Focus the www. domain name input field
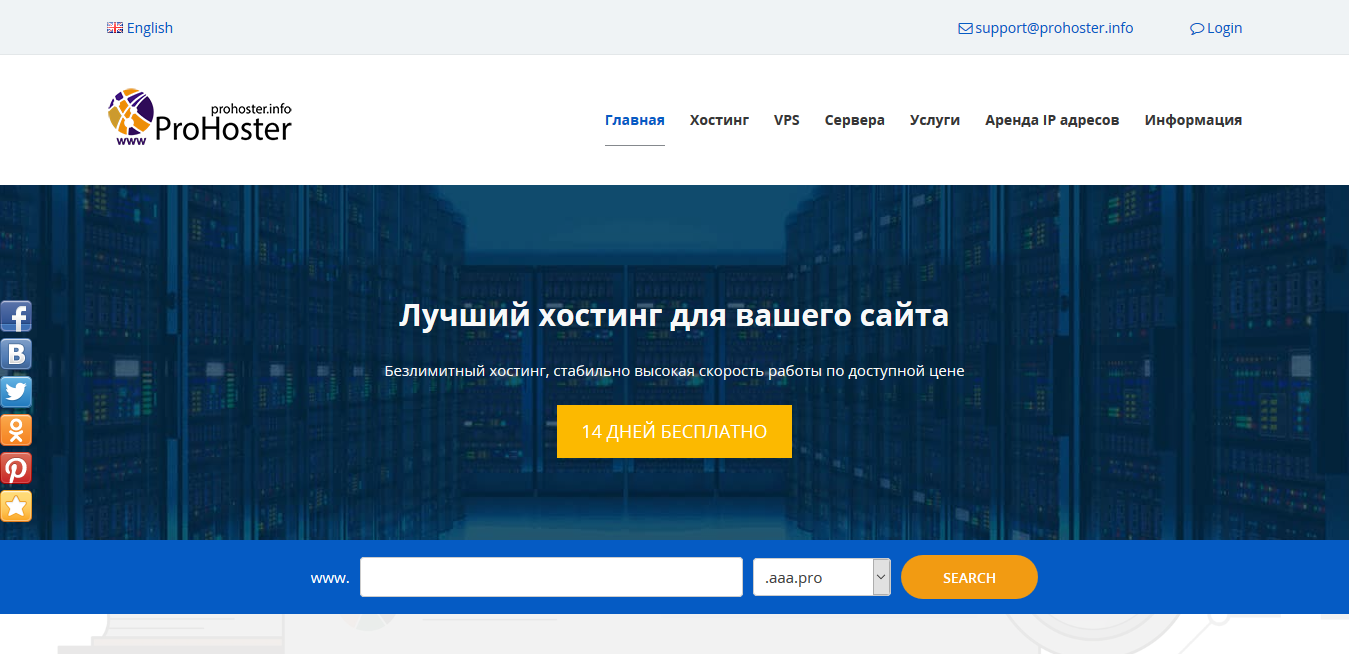 tap(551, 577)
